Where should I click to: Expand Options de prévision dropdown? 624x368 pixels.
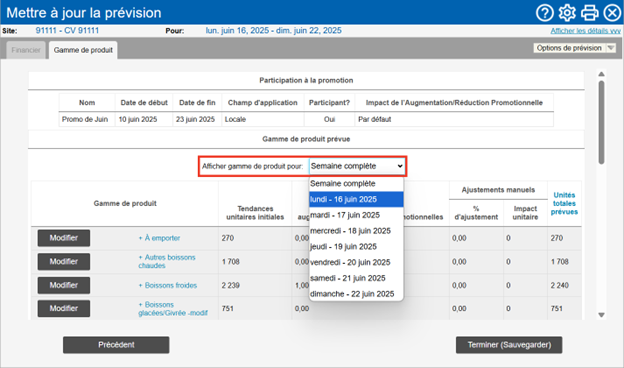coord(574,48)
